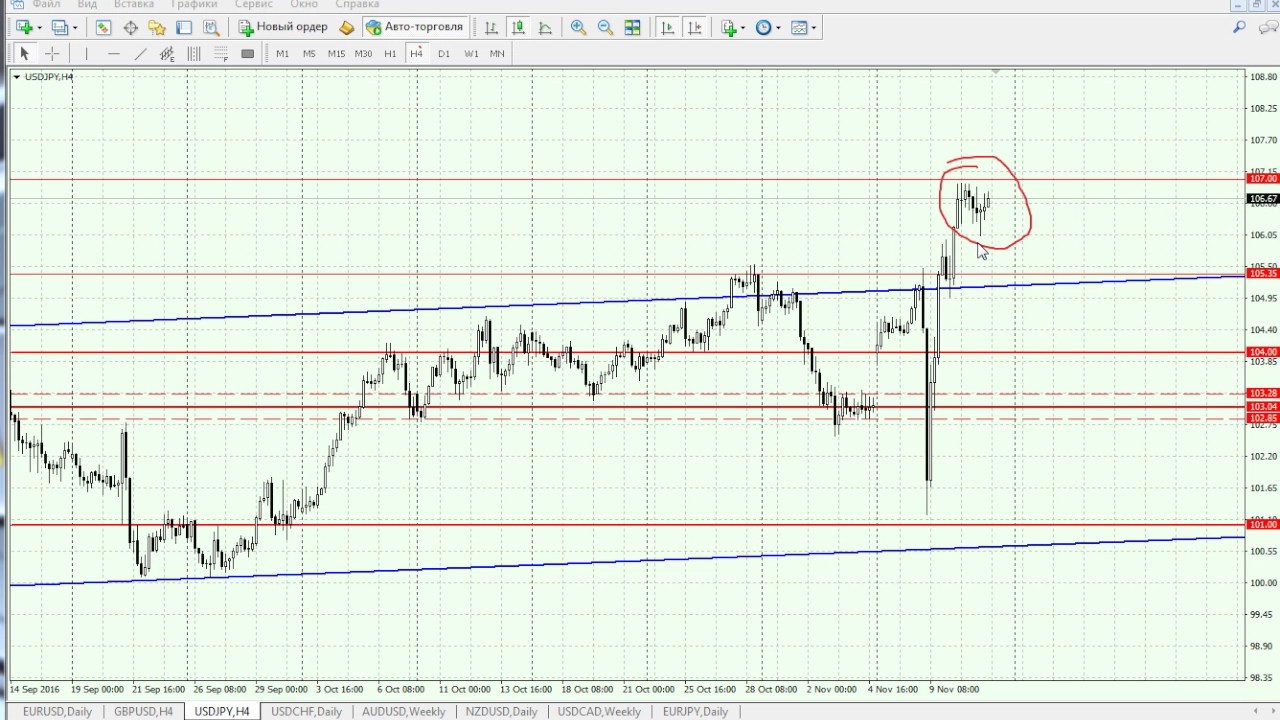Select the equidistant channel tool
The width and height of the screenshot is (1280, 720).
click(x=167, y=54)
